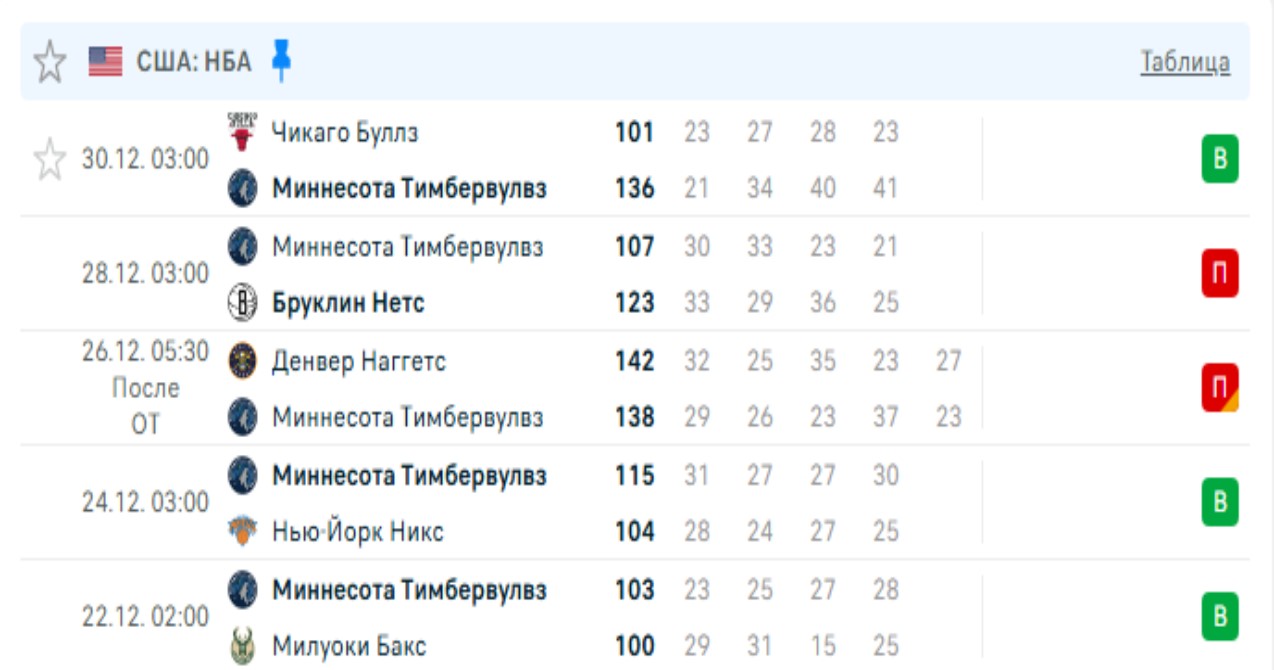Click the Denver Nuggets team logo

(x=242, y=360)
